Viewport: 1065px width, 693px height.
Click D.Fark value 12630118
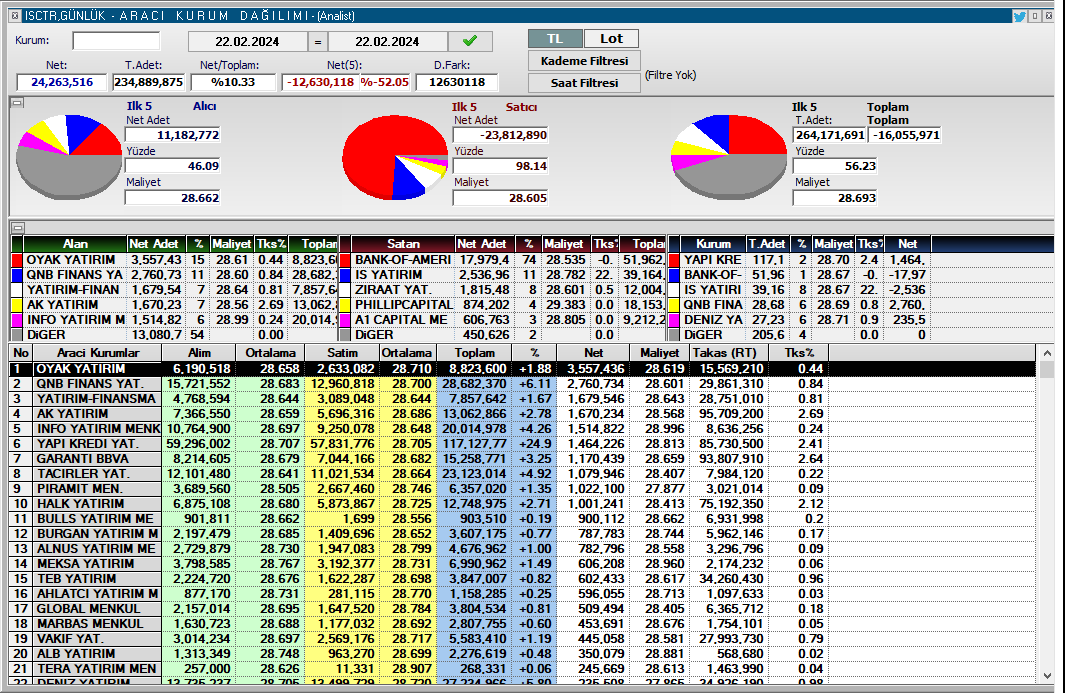click(457, 82)
